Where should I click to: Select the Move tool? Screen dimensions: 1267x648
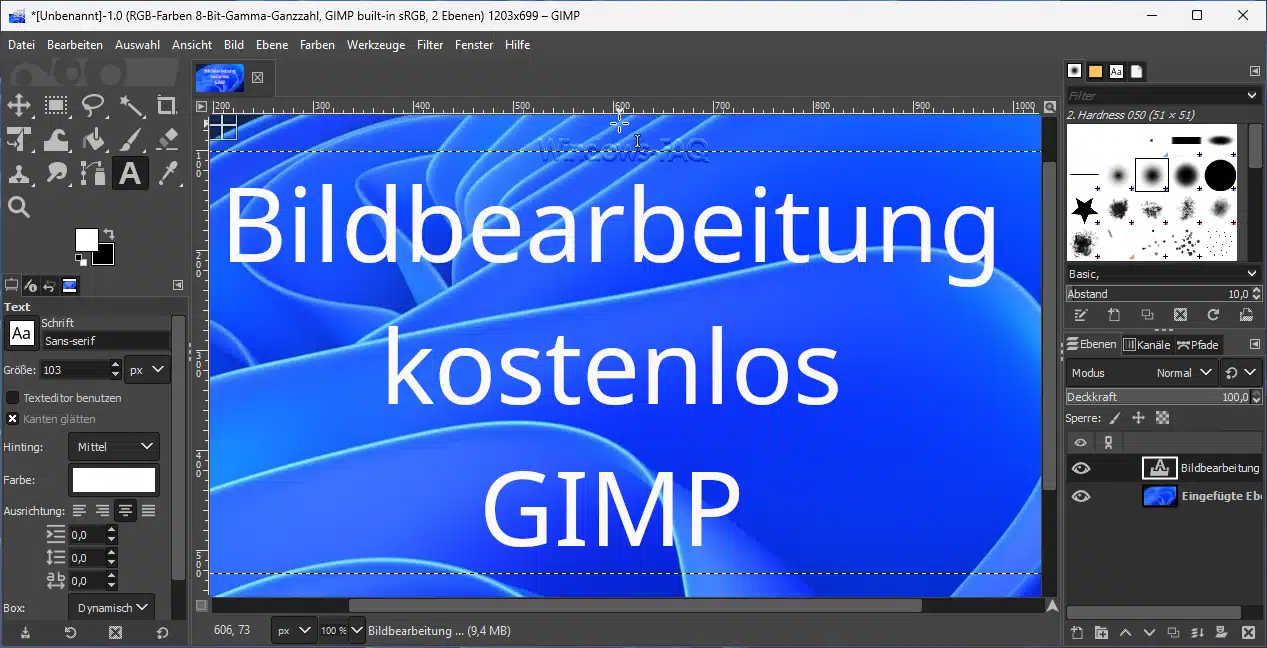(18, 105)
